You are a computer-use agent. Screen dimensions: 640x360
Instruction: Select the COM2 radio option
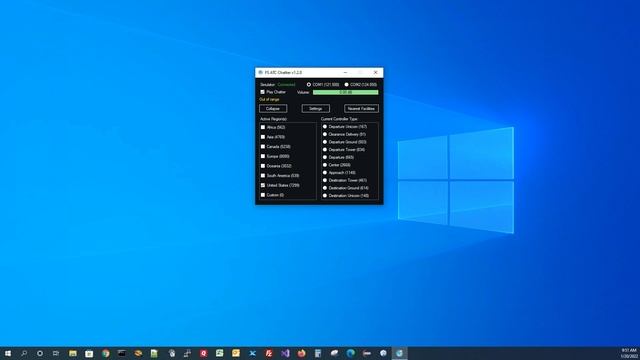pyautogui.click(x=347, y=84)
